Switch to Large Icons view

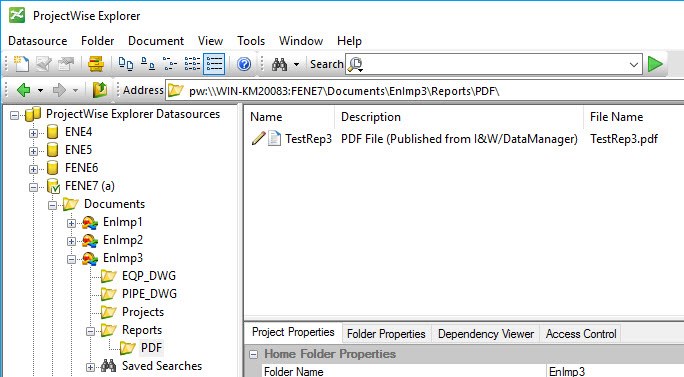click(x=126, y=64)
